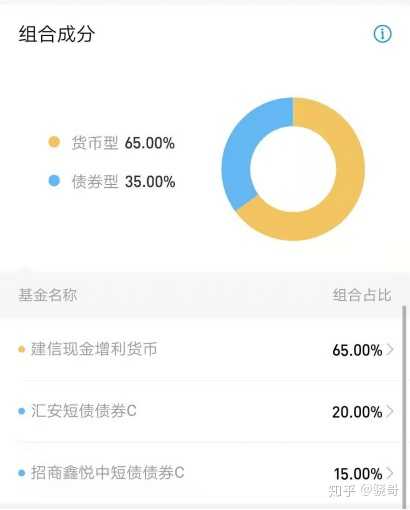
Task: Click the 组合成分 section title
Action: (x=57, y=34)
